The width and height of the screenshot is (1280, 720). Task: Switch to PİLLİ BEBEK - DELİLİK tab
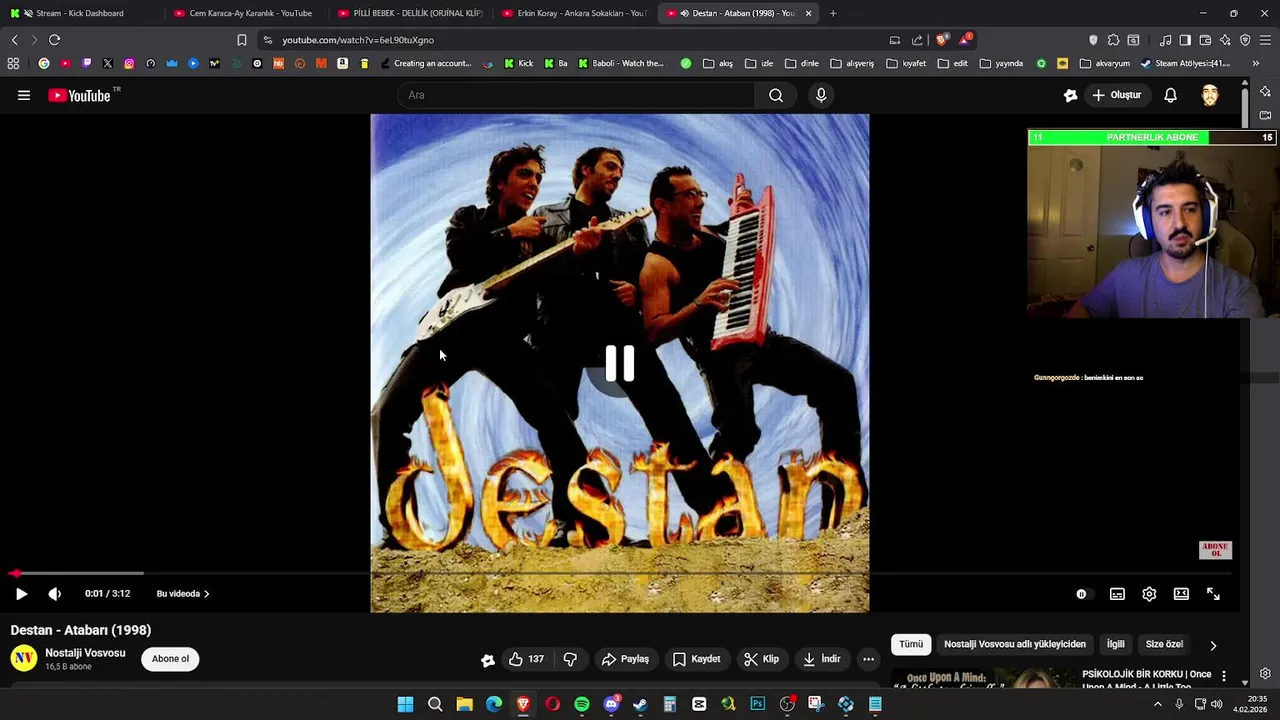[410, 13]
